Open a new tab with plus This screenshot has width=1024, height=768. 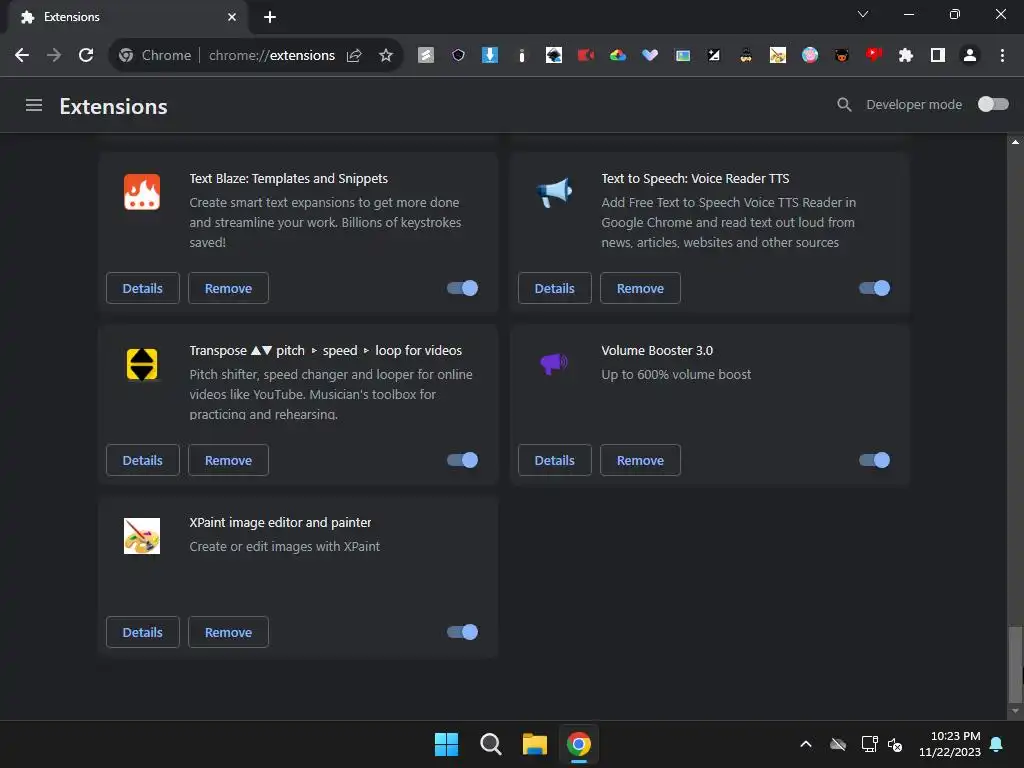pos(270,17)
